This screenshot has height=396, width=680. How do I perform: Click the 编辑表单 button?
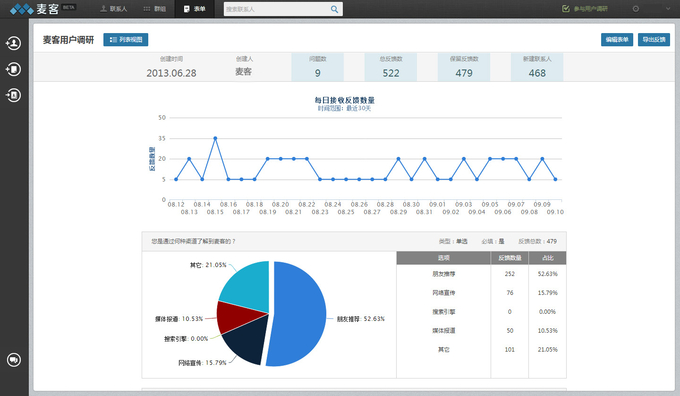coord(617,39)
